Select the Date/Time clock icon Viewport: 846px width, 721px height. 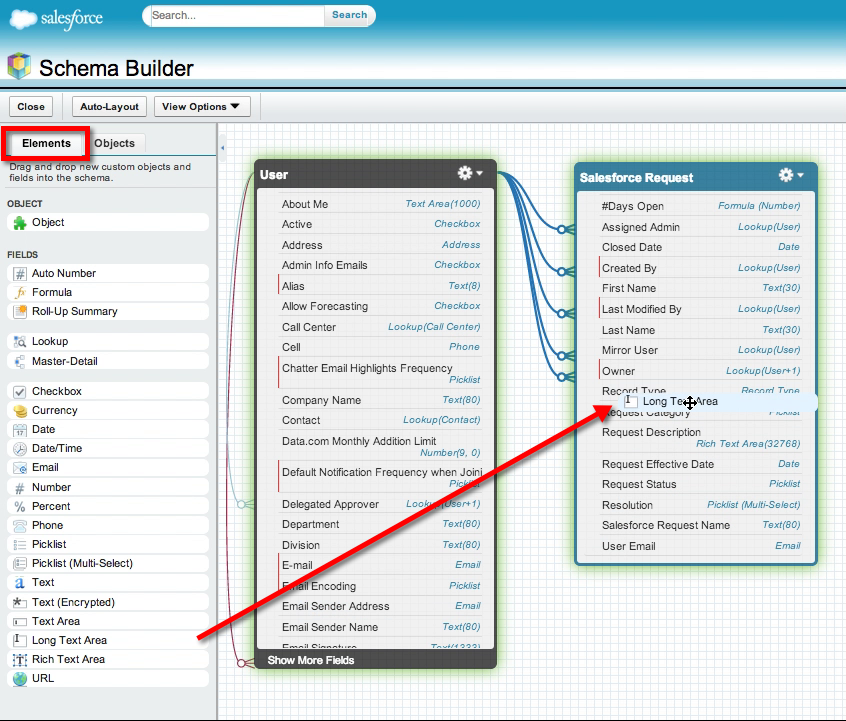coord(20,448)
